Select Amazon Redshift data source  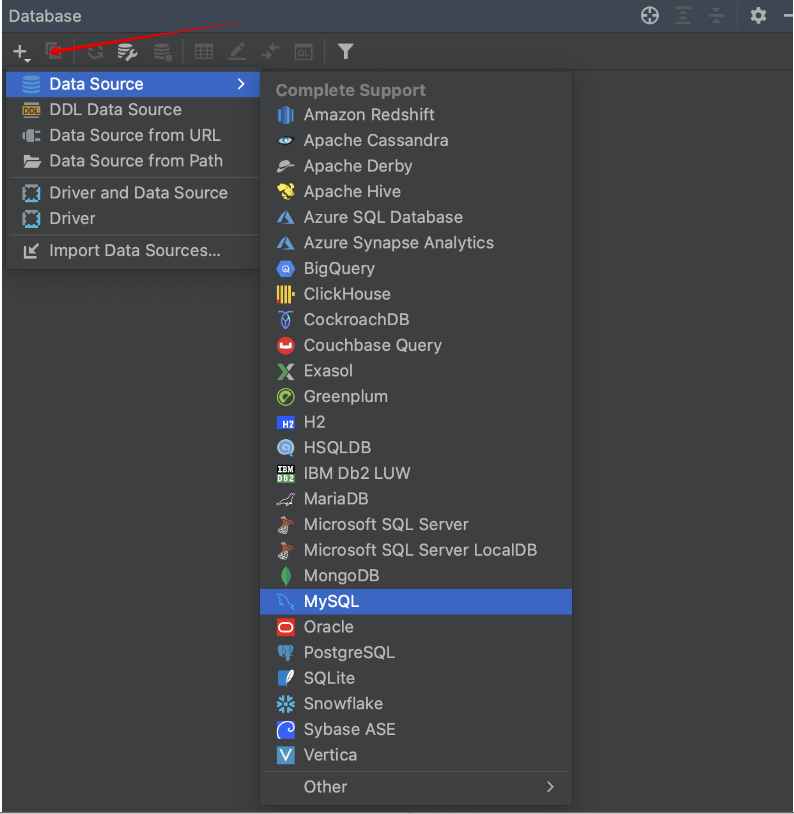(x=416, y=115)
